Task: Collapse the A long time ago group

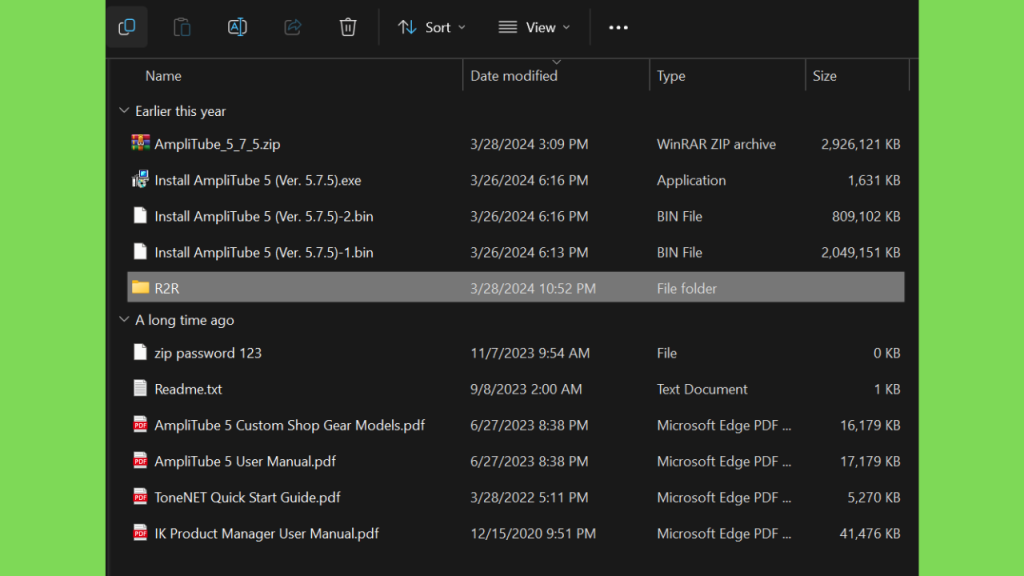Action: pyautogui.click(x=124, y=320)
